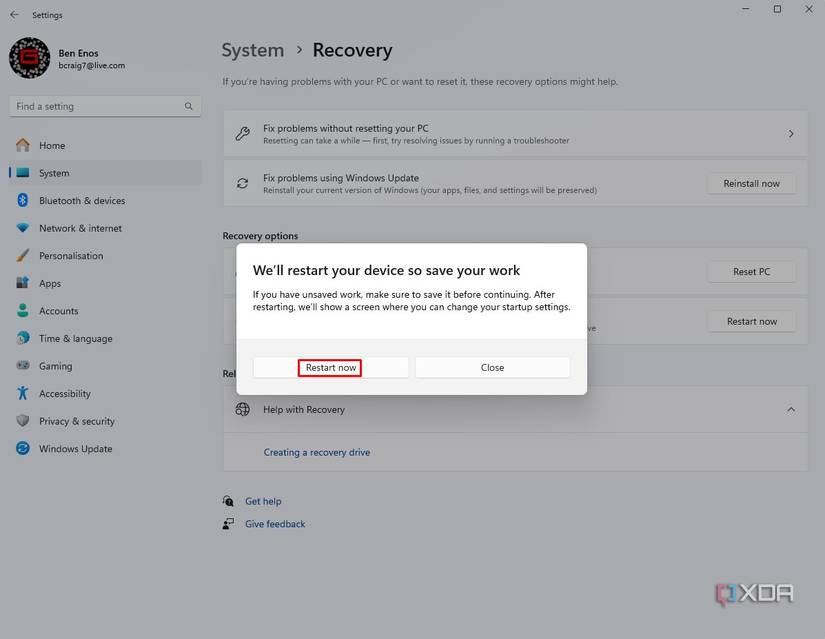Go back using the Settings back arrow

coord(14,15)
